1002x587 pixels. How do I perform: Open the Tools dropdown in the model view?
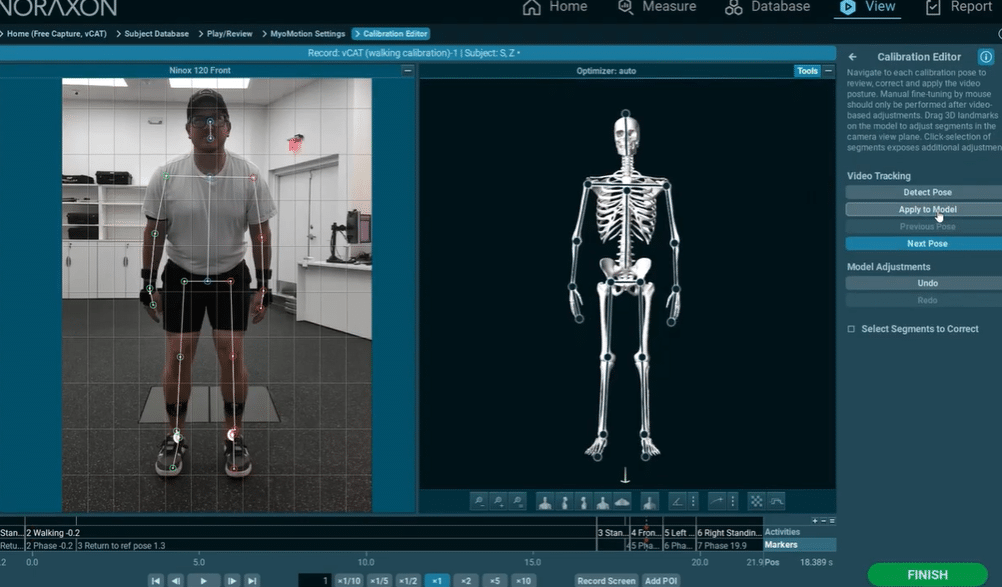coord(807,71)
